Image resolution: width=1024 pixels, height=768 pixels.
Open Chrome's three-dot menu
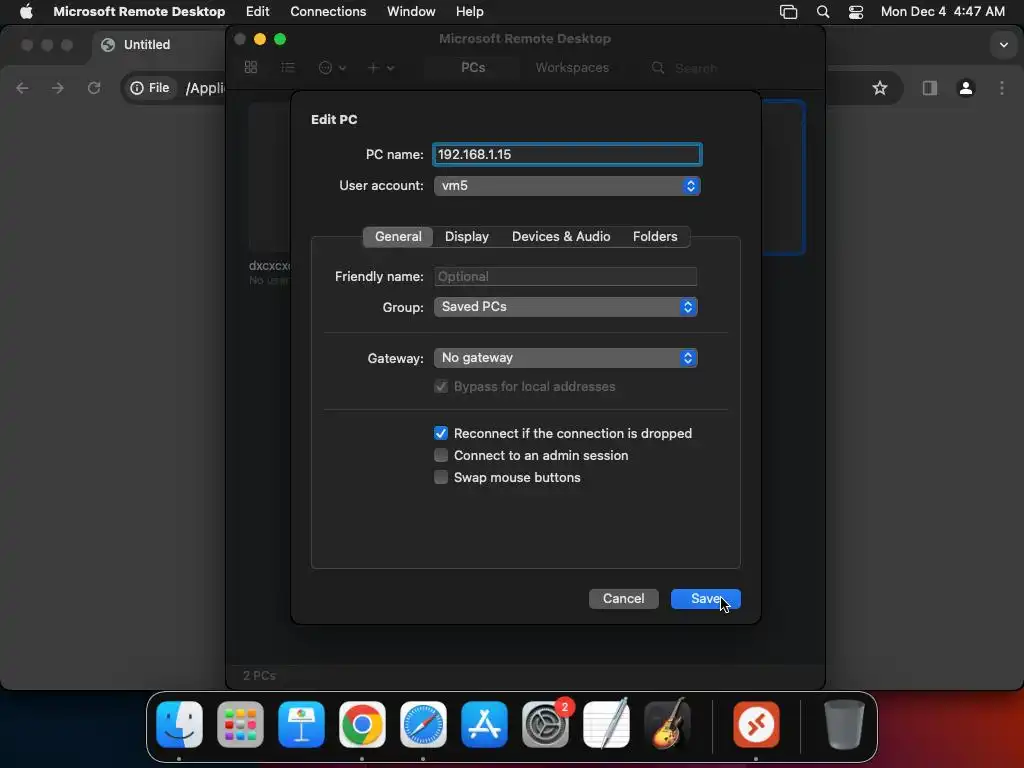click(1002, 88)
